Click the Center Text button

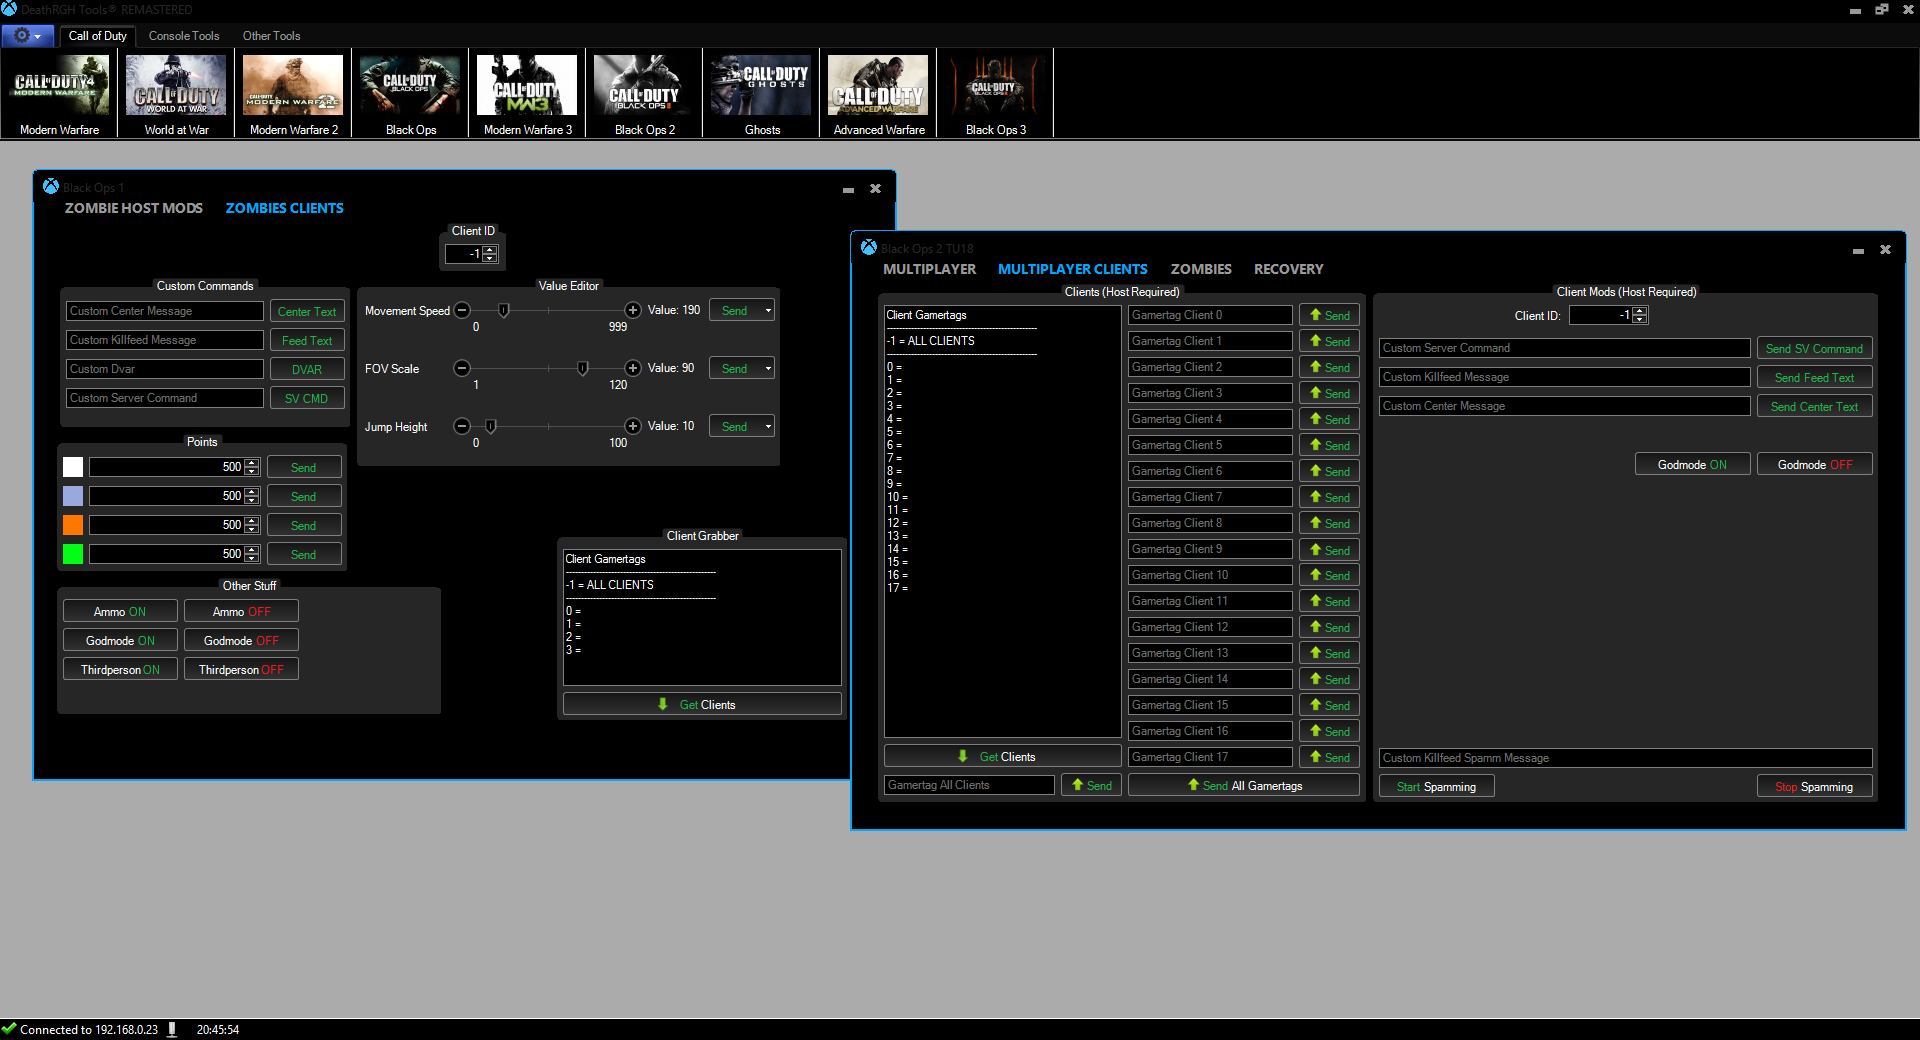(x=307, y=312)
